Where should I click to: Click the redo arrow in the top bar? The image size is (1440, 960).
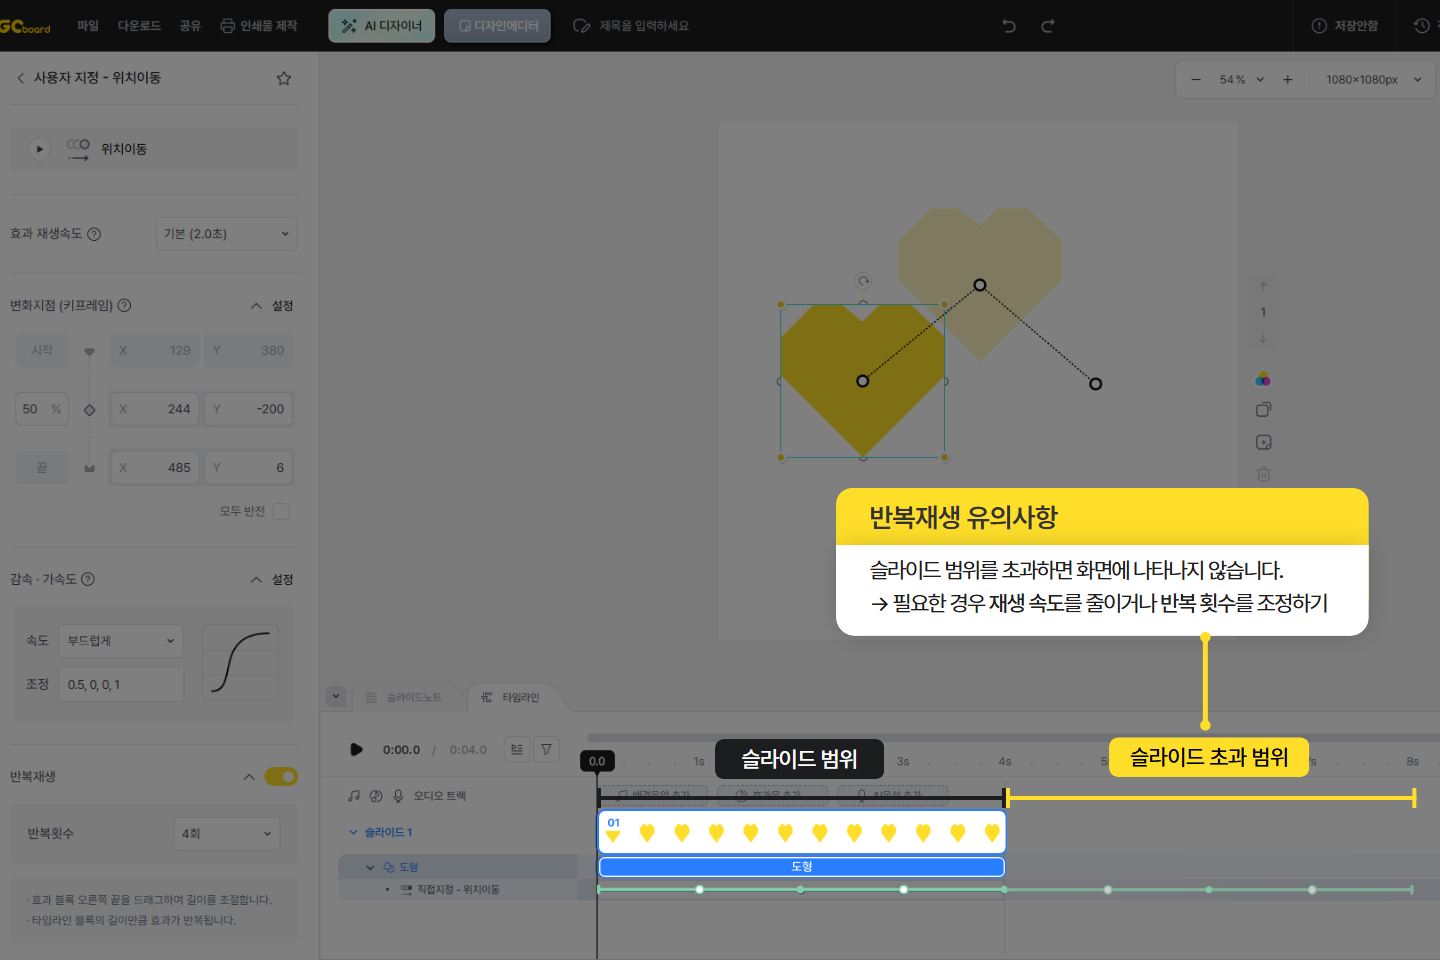point(1048,26)
